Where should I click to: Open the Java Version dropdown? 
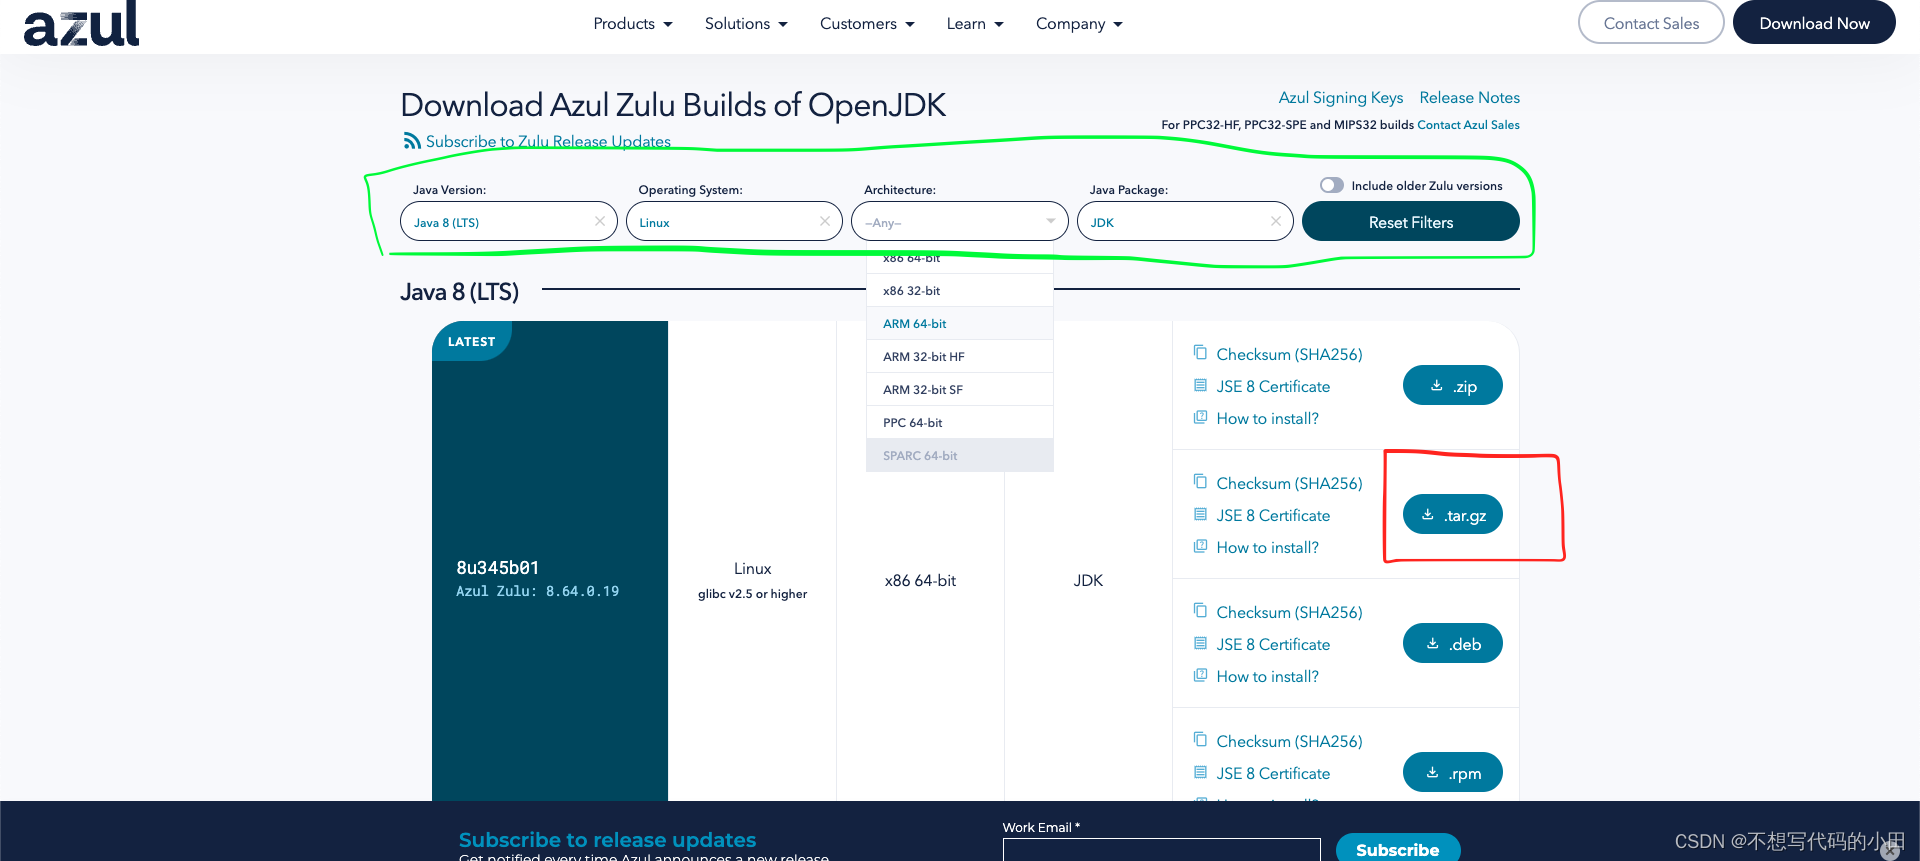pyautogui.click(x=508, y=221)
